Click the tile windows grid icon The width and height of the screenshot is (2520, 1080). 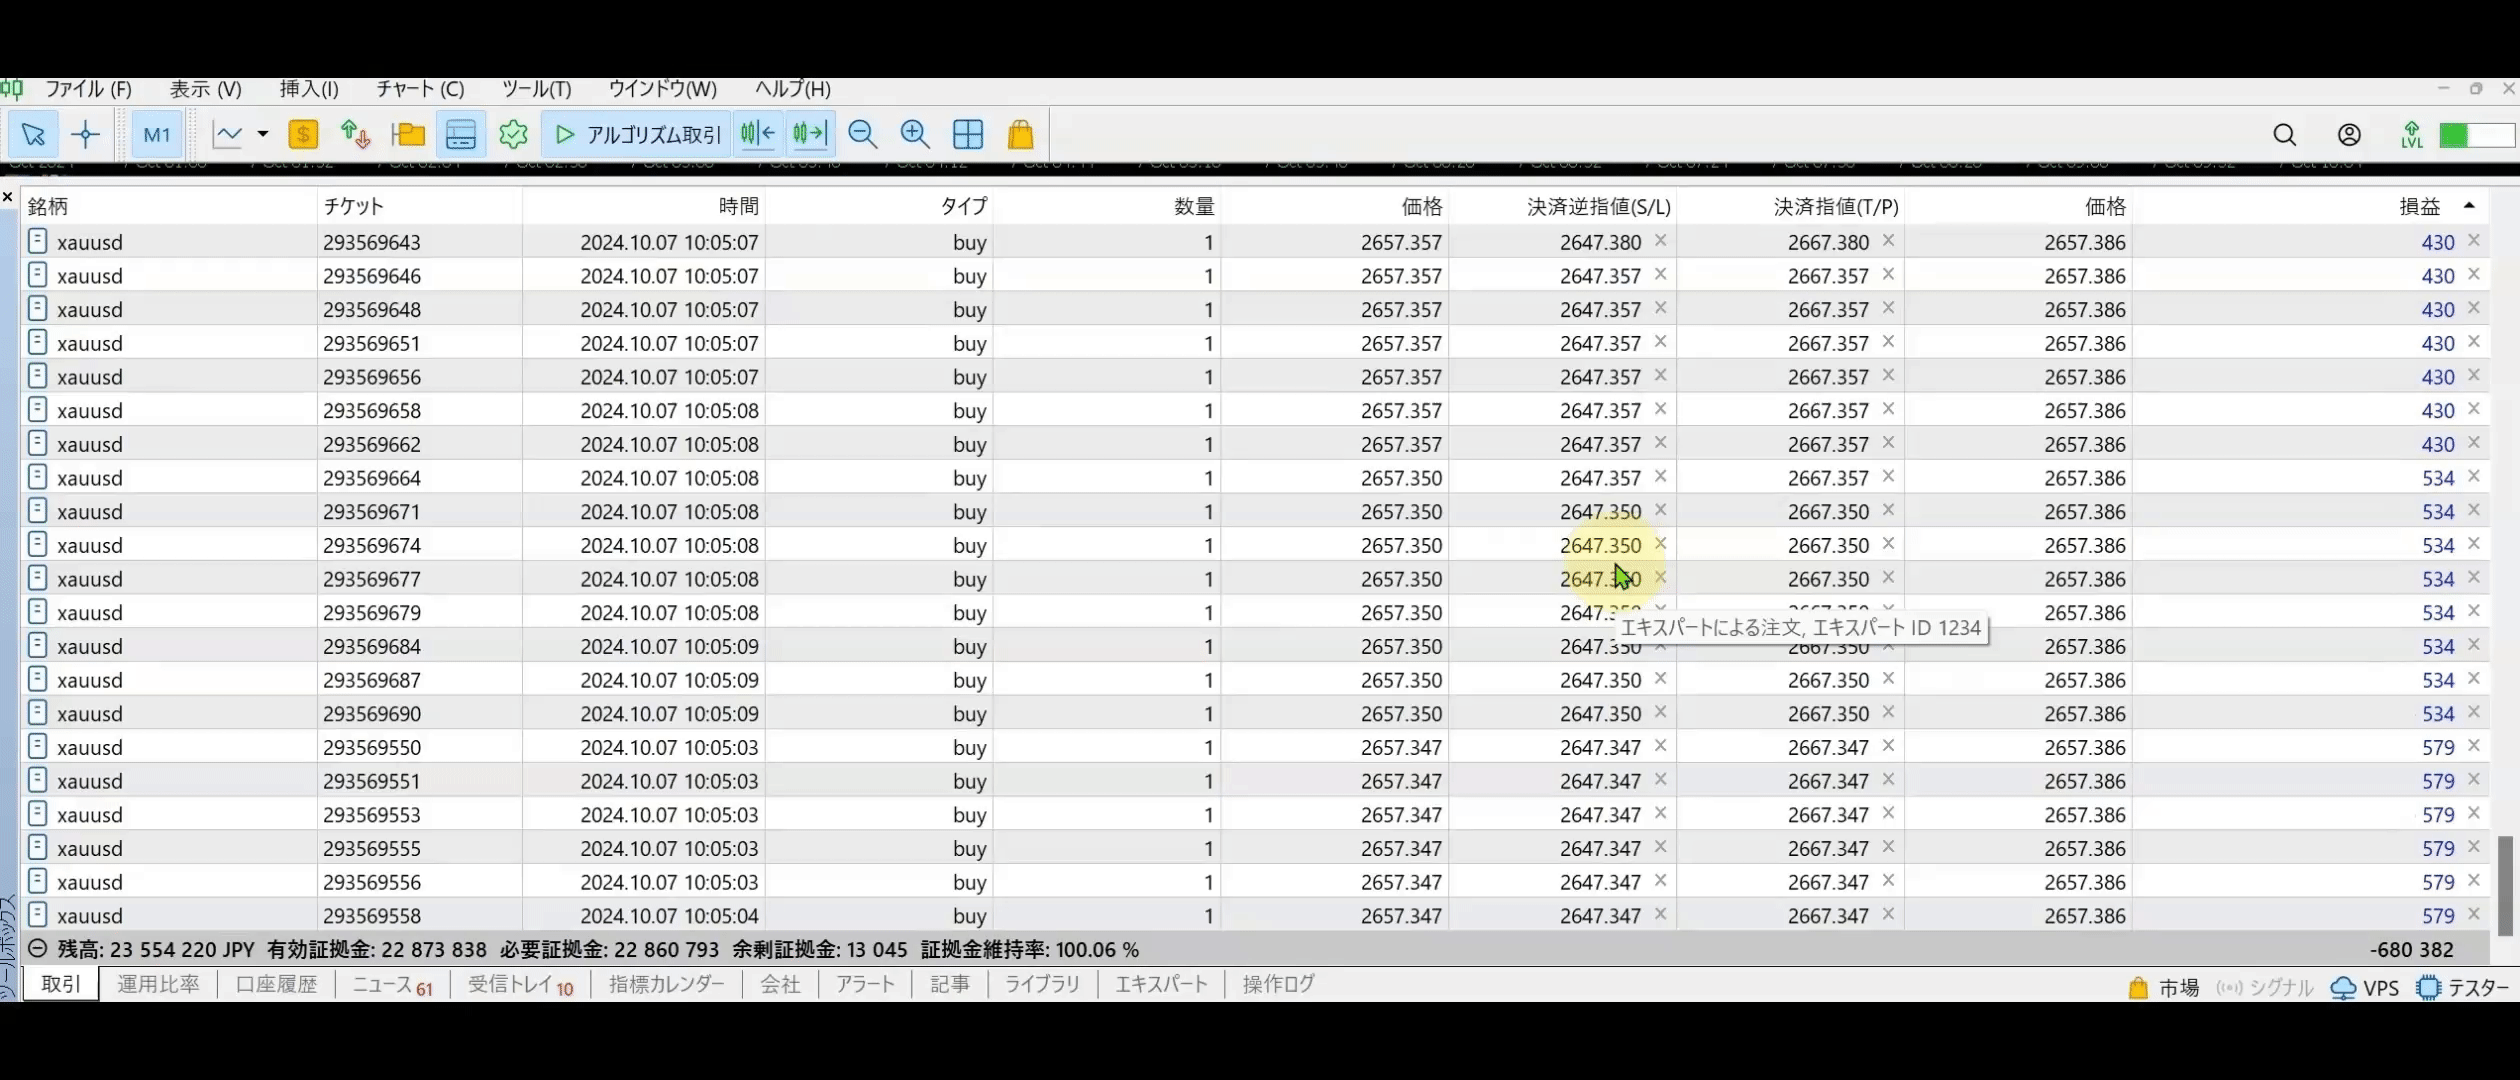point(968,134)
